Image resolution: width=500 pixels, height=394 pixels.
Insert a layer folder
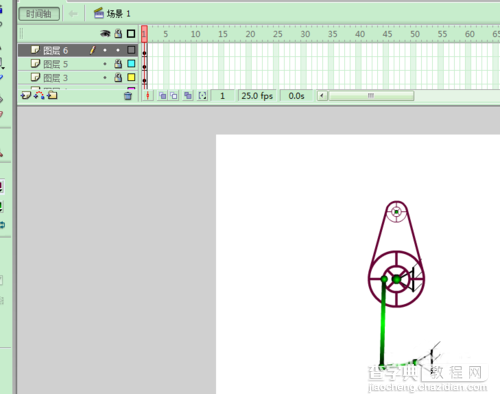[52, 95]
